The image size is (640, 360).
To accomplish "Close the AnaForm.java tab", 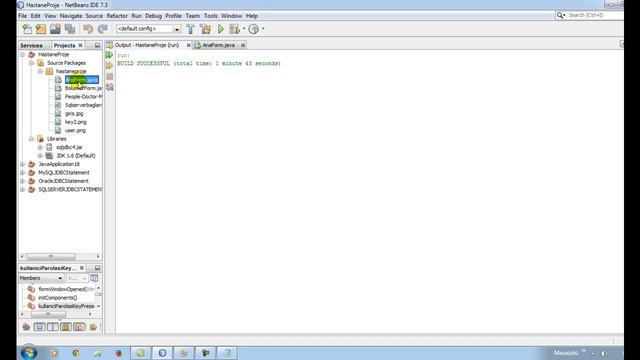I will pyautogui.click(x=243, y=45).
